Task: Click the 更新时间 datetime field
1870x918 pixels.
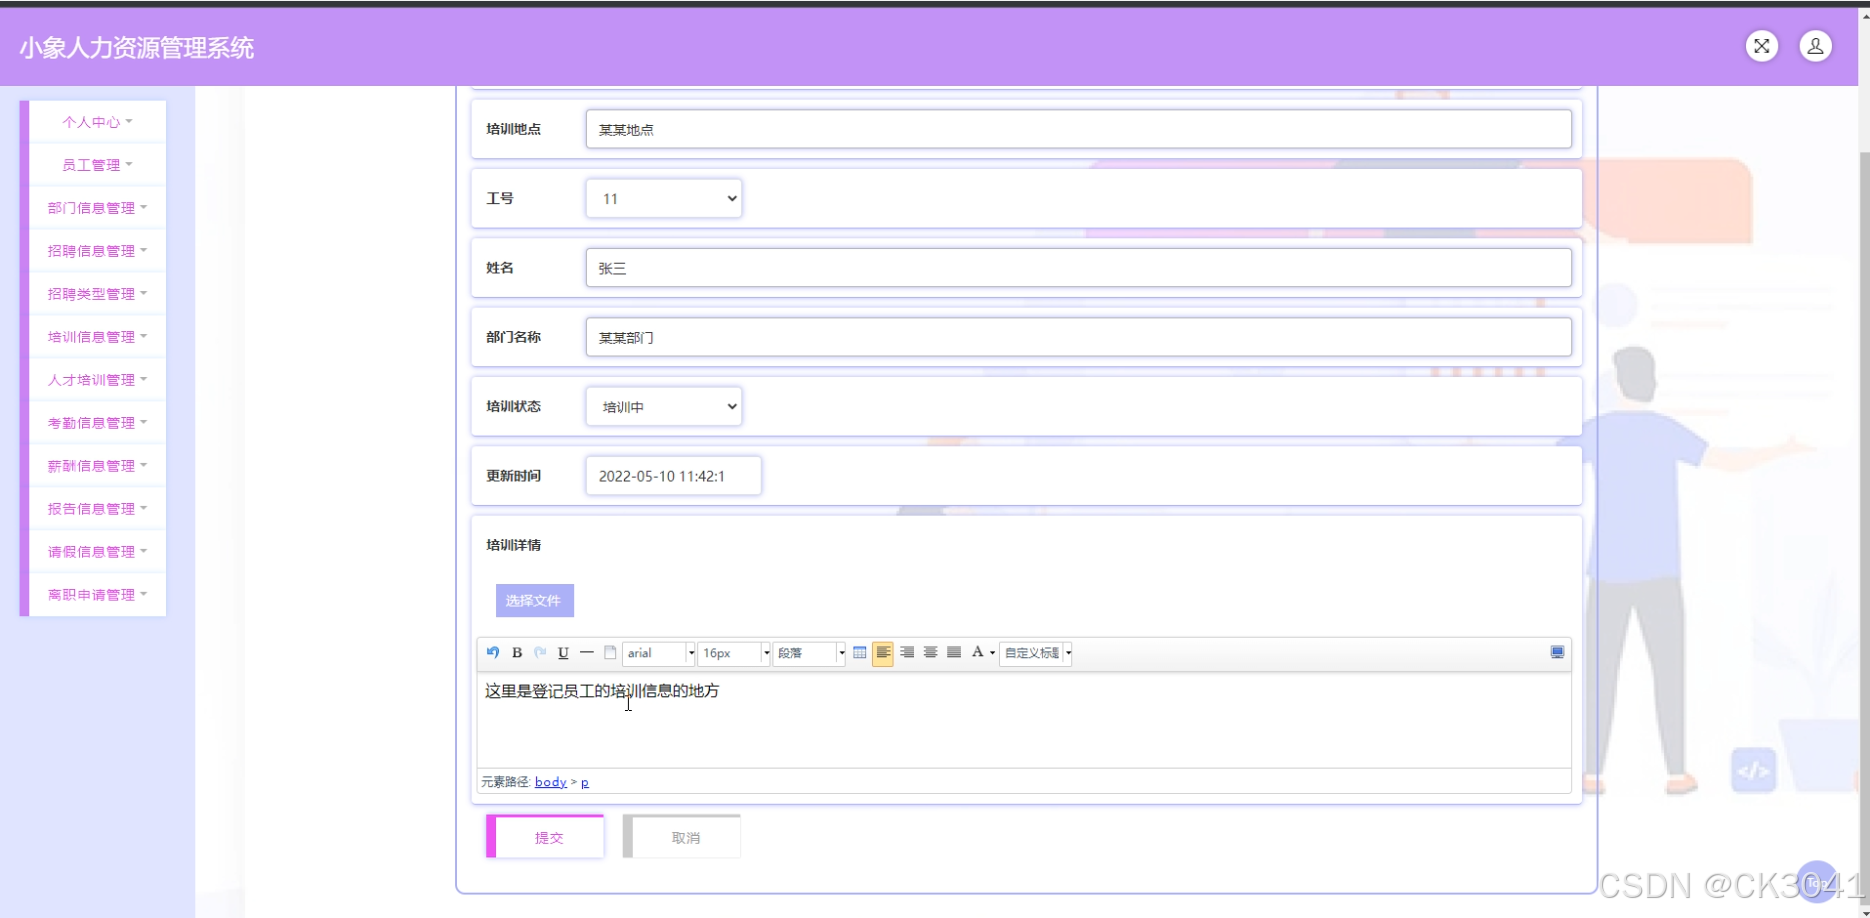Action: 673,476
